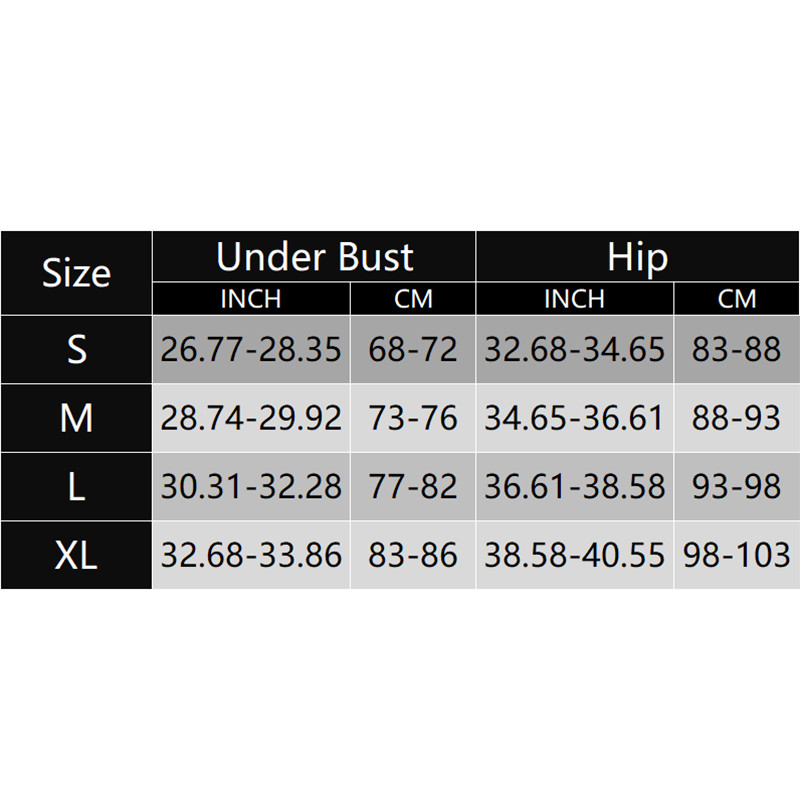The image size is (800, 800).
Task: Click the L size row label
Action: 76,486
